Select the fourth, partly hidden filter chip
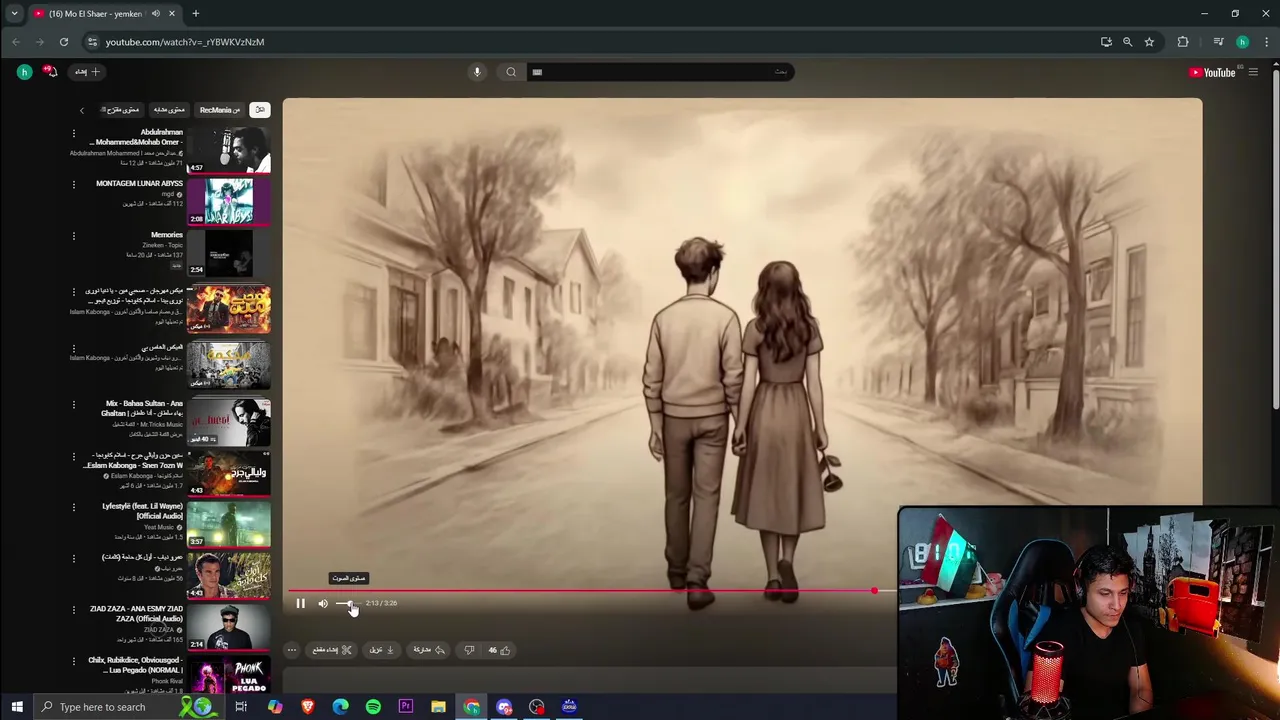Screen dimensions: 1280x720 [x=123, y=110]
